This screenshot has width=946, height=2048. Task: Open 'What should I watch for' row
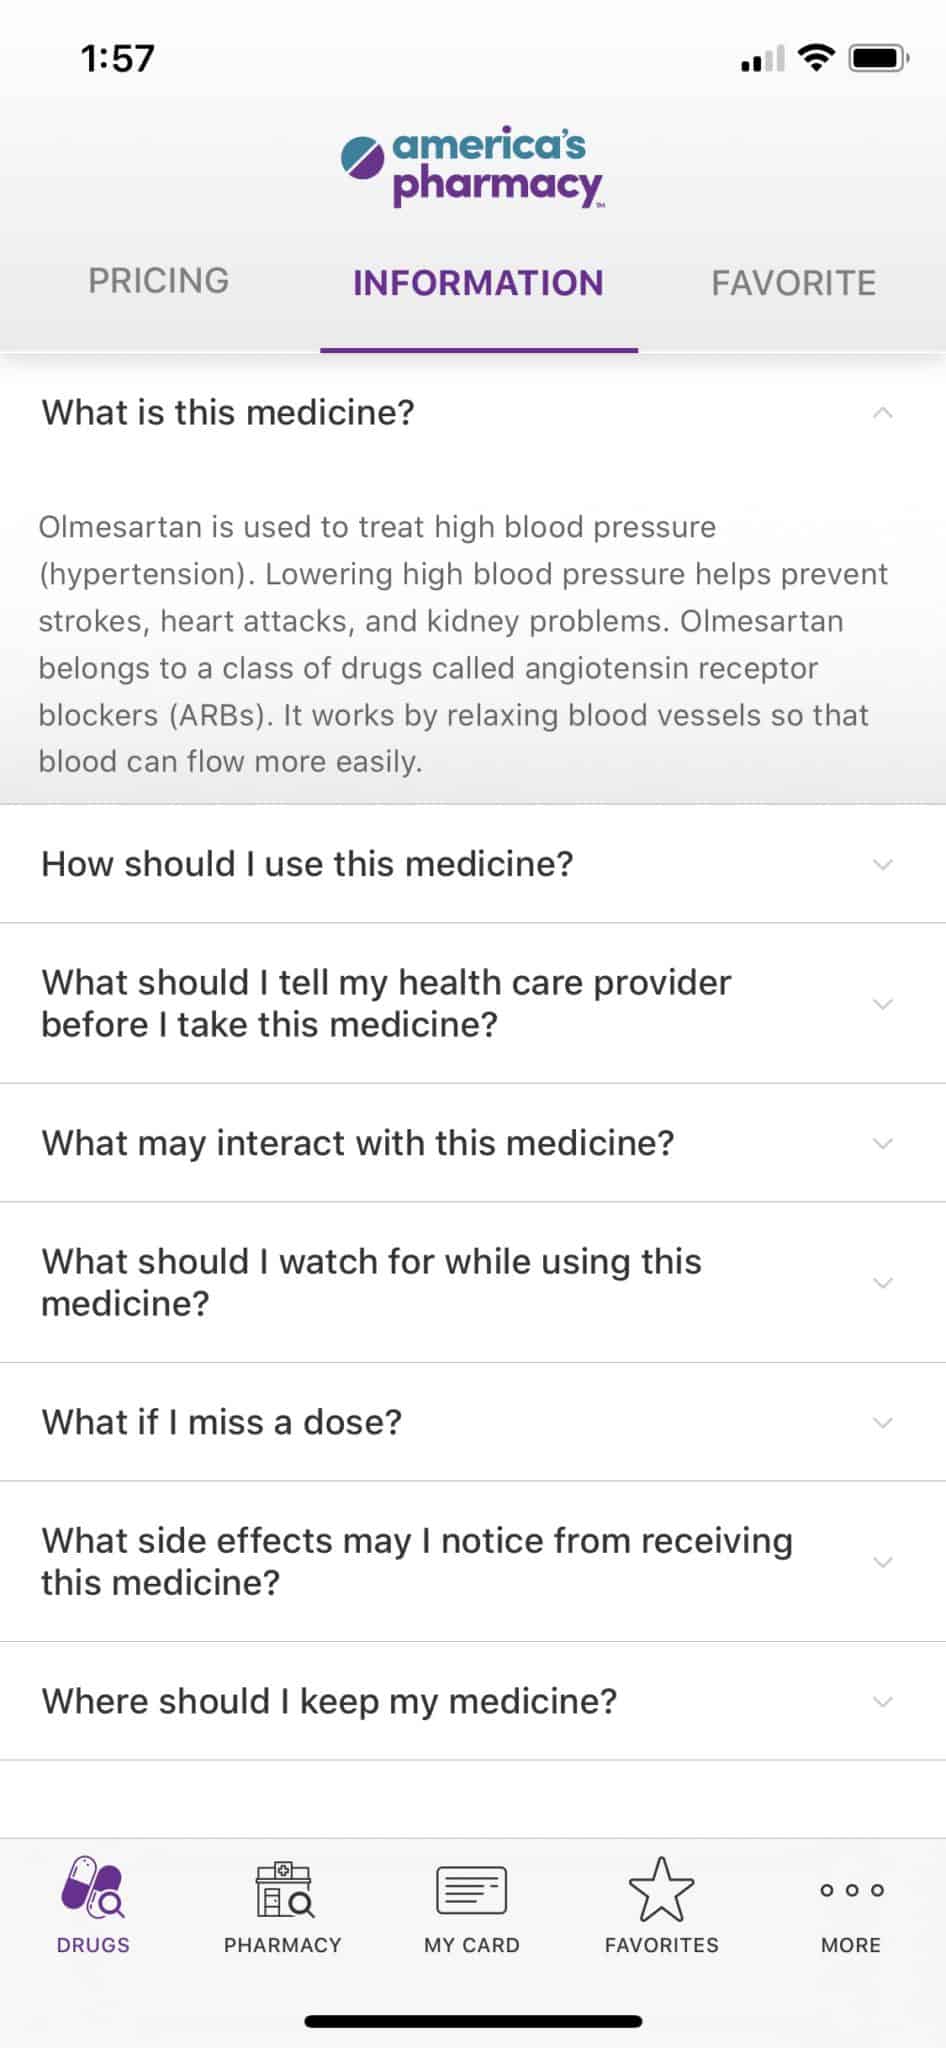click(x=473, y=1282)
